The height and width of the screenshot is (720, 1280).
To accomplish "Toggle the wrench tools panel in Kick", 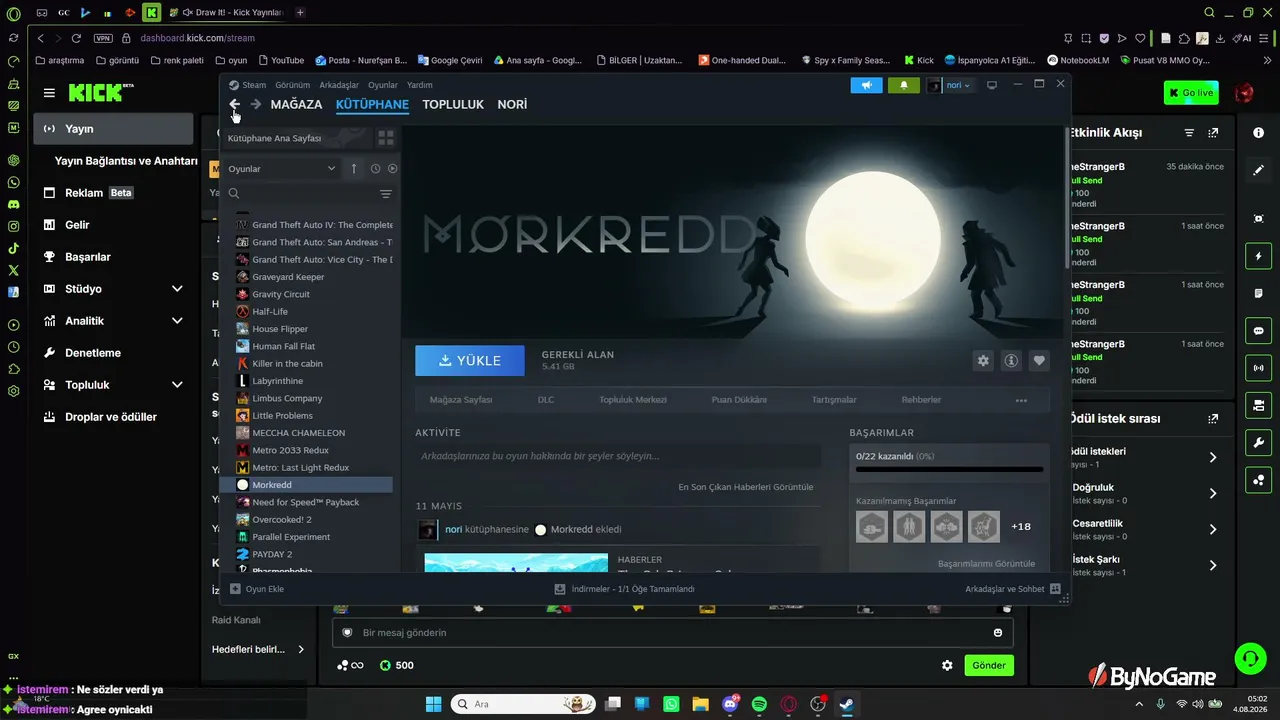I will click(1258, 443).
